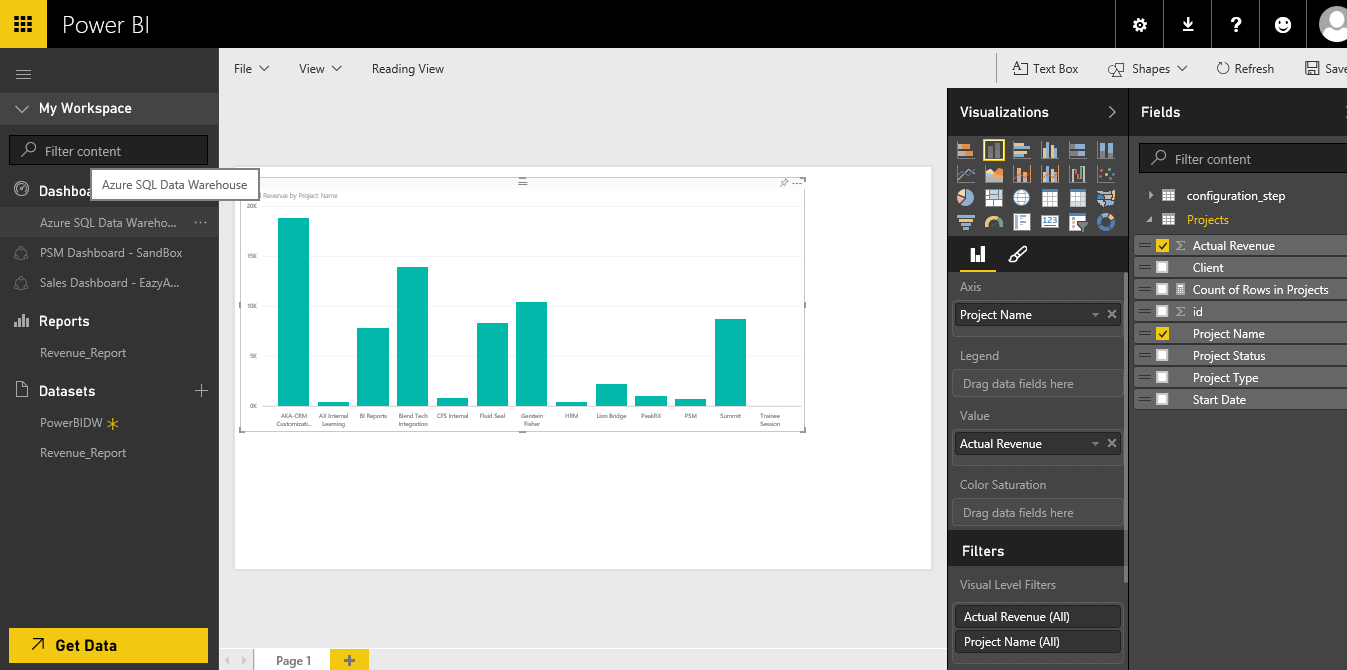Add a new dataset with plus icon

pos(201,391)
